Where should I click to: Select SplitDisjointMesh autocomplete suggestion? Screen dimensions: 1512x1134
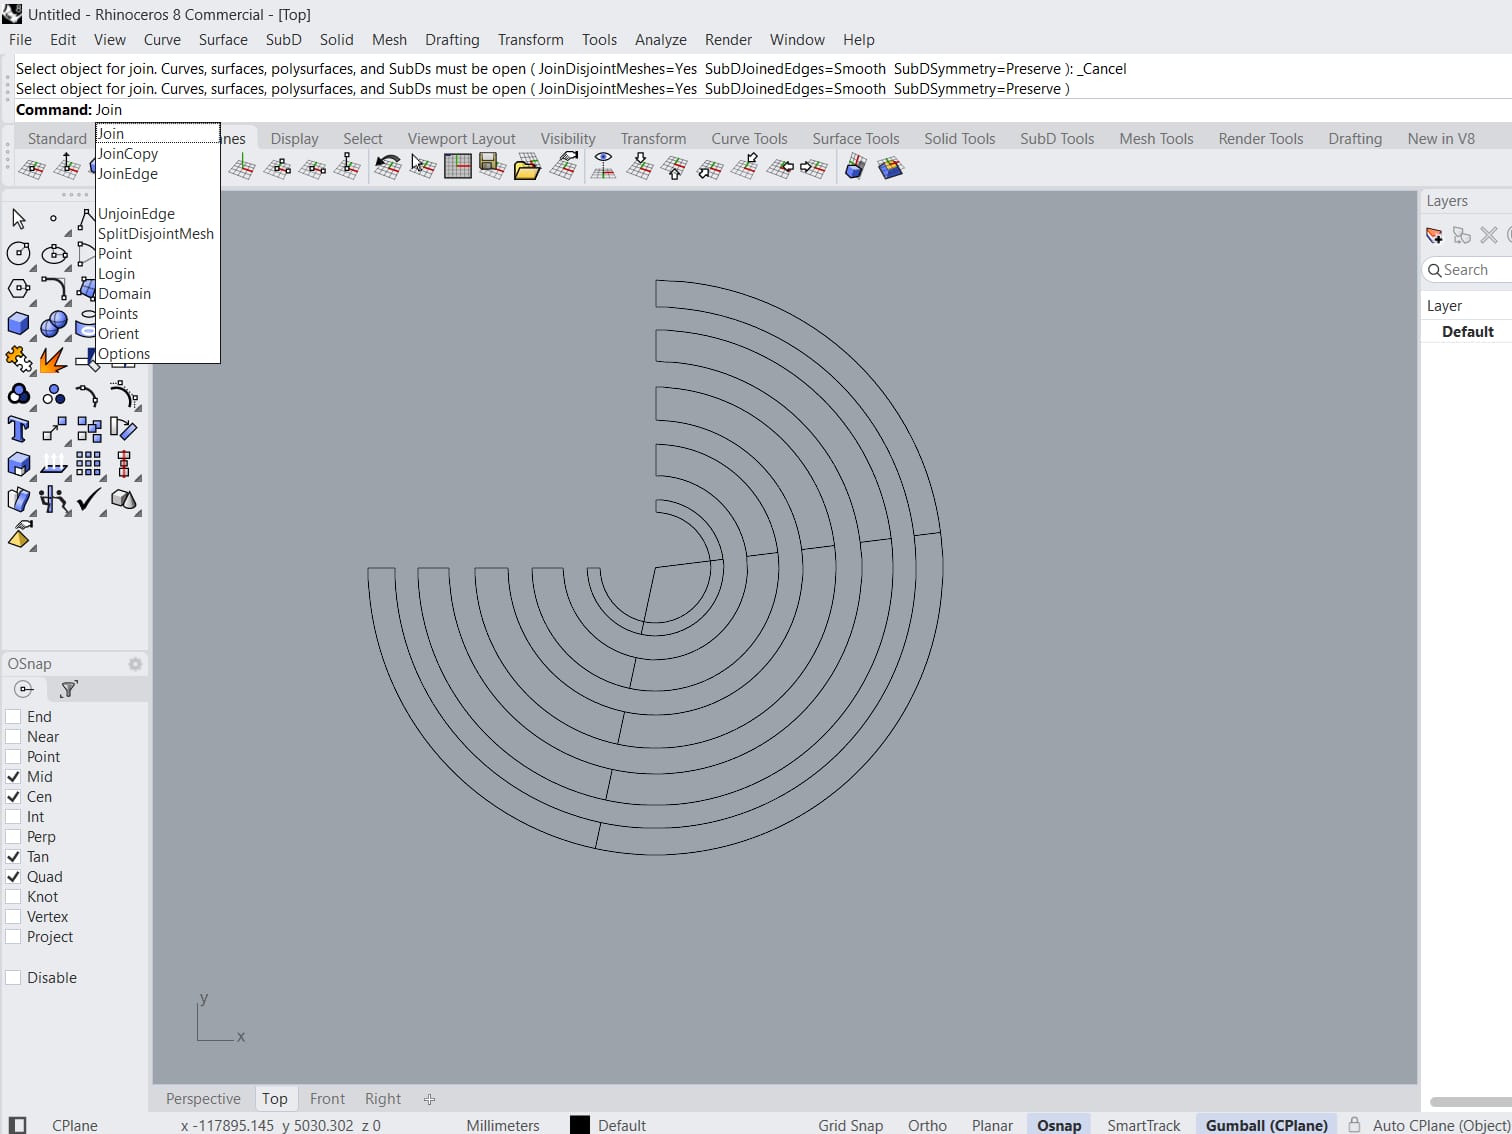156,234
